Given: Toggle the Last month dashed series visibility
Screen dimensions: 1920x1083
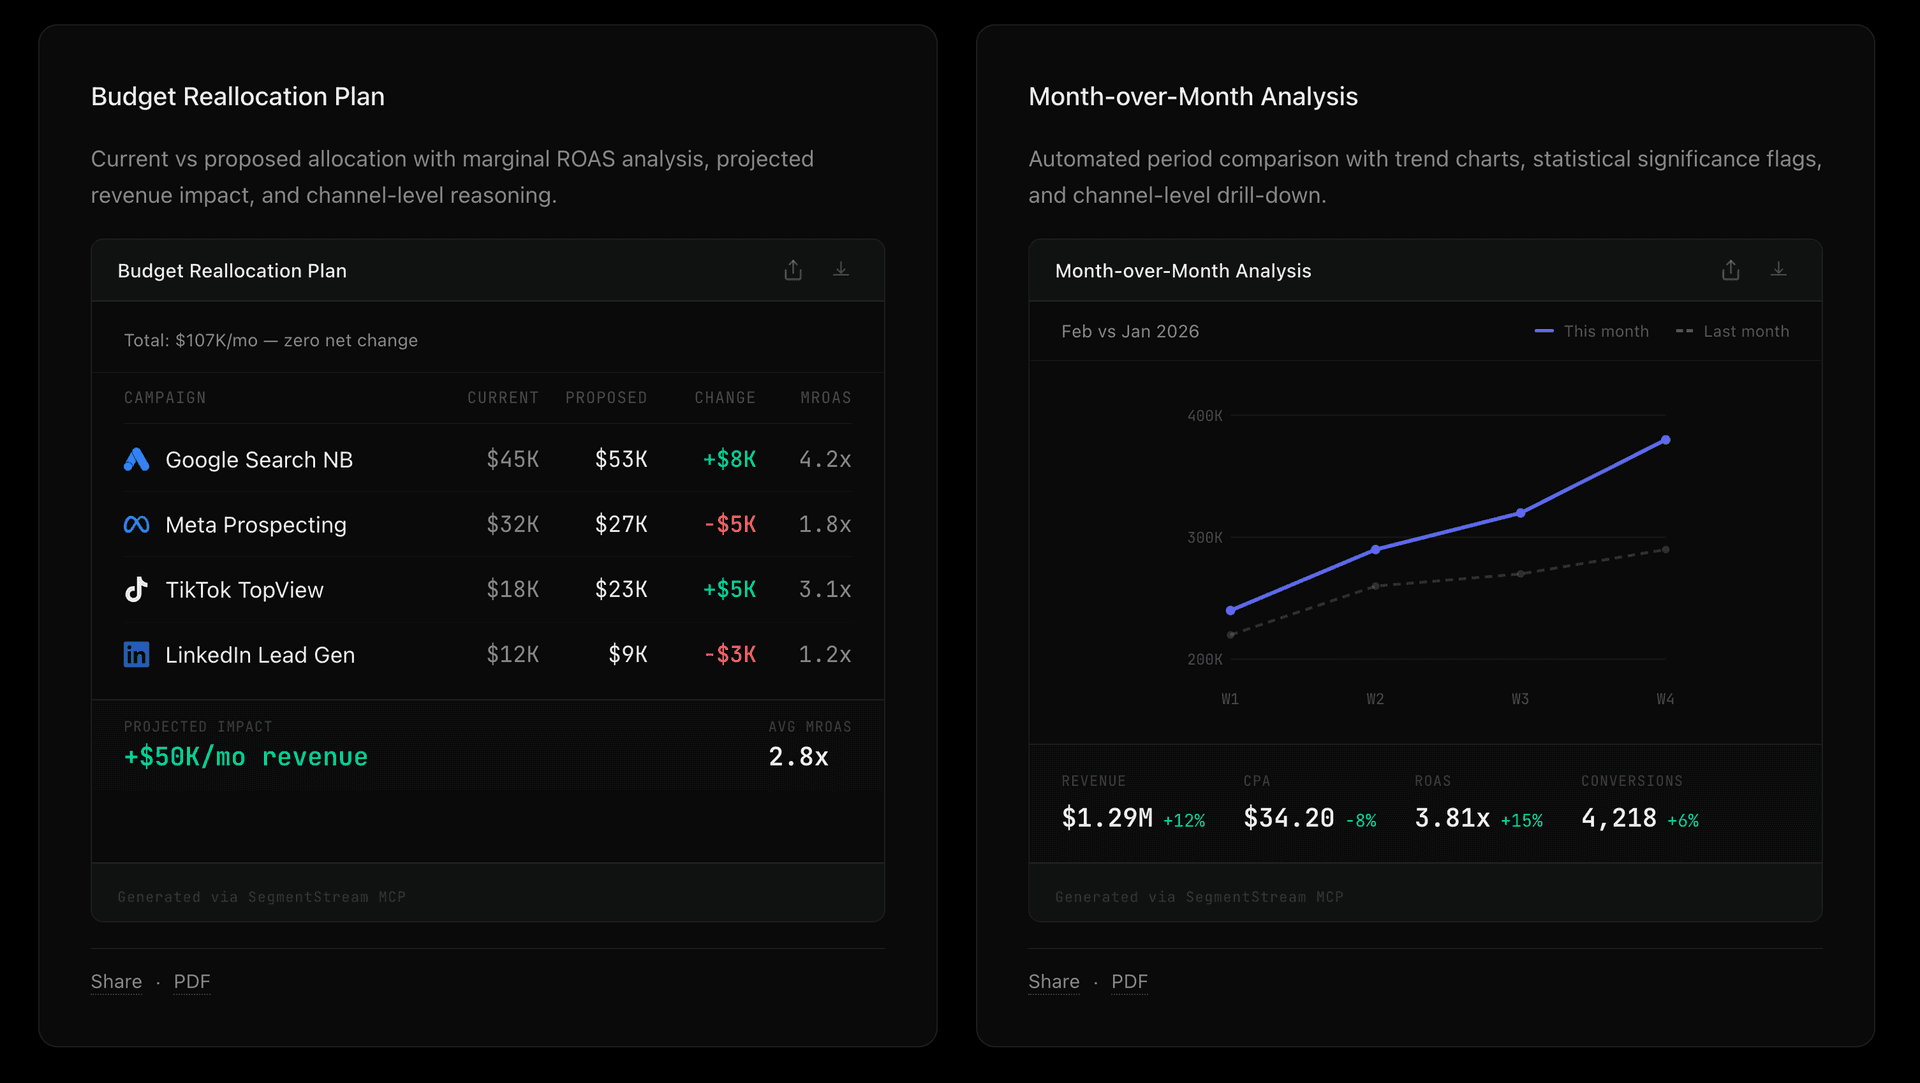Looking at the screenshot, I should (1732, 331).
